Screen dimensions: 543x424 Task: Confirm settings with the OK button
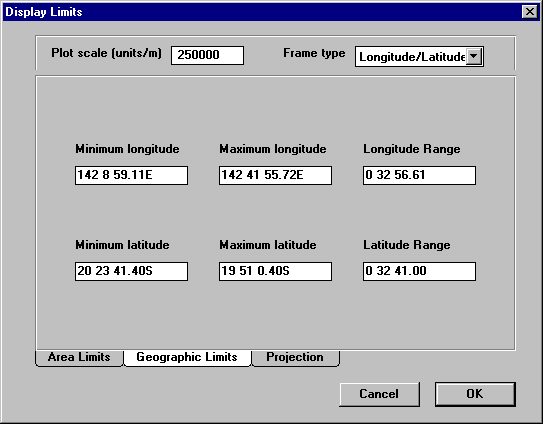click(475, 394)
